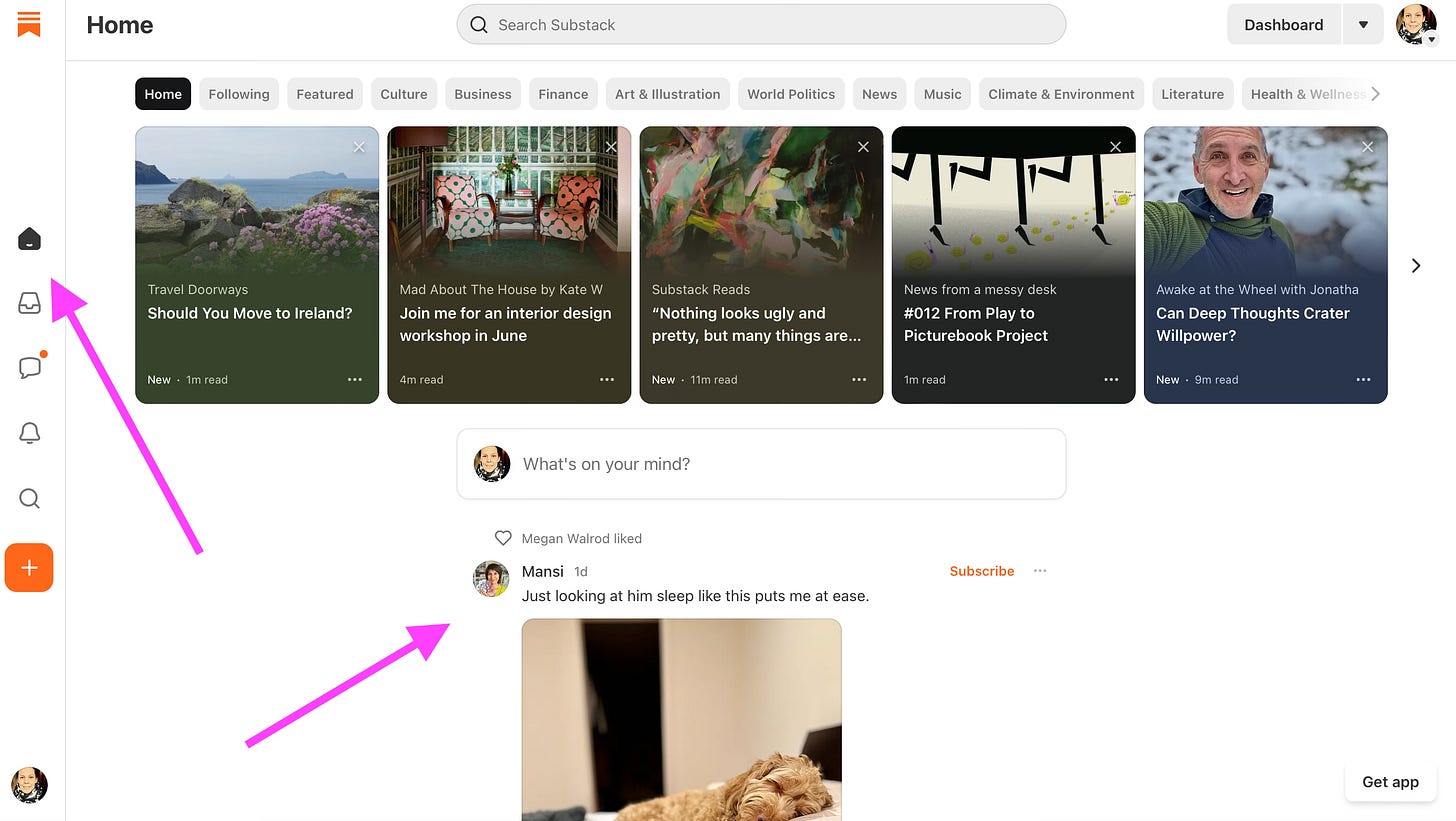Open the Nothing looks ugly and pretty post
The image size is (1456, 821).
(x=757, y=324)
